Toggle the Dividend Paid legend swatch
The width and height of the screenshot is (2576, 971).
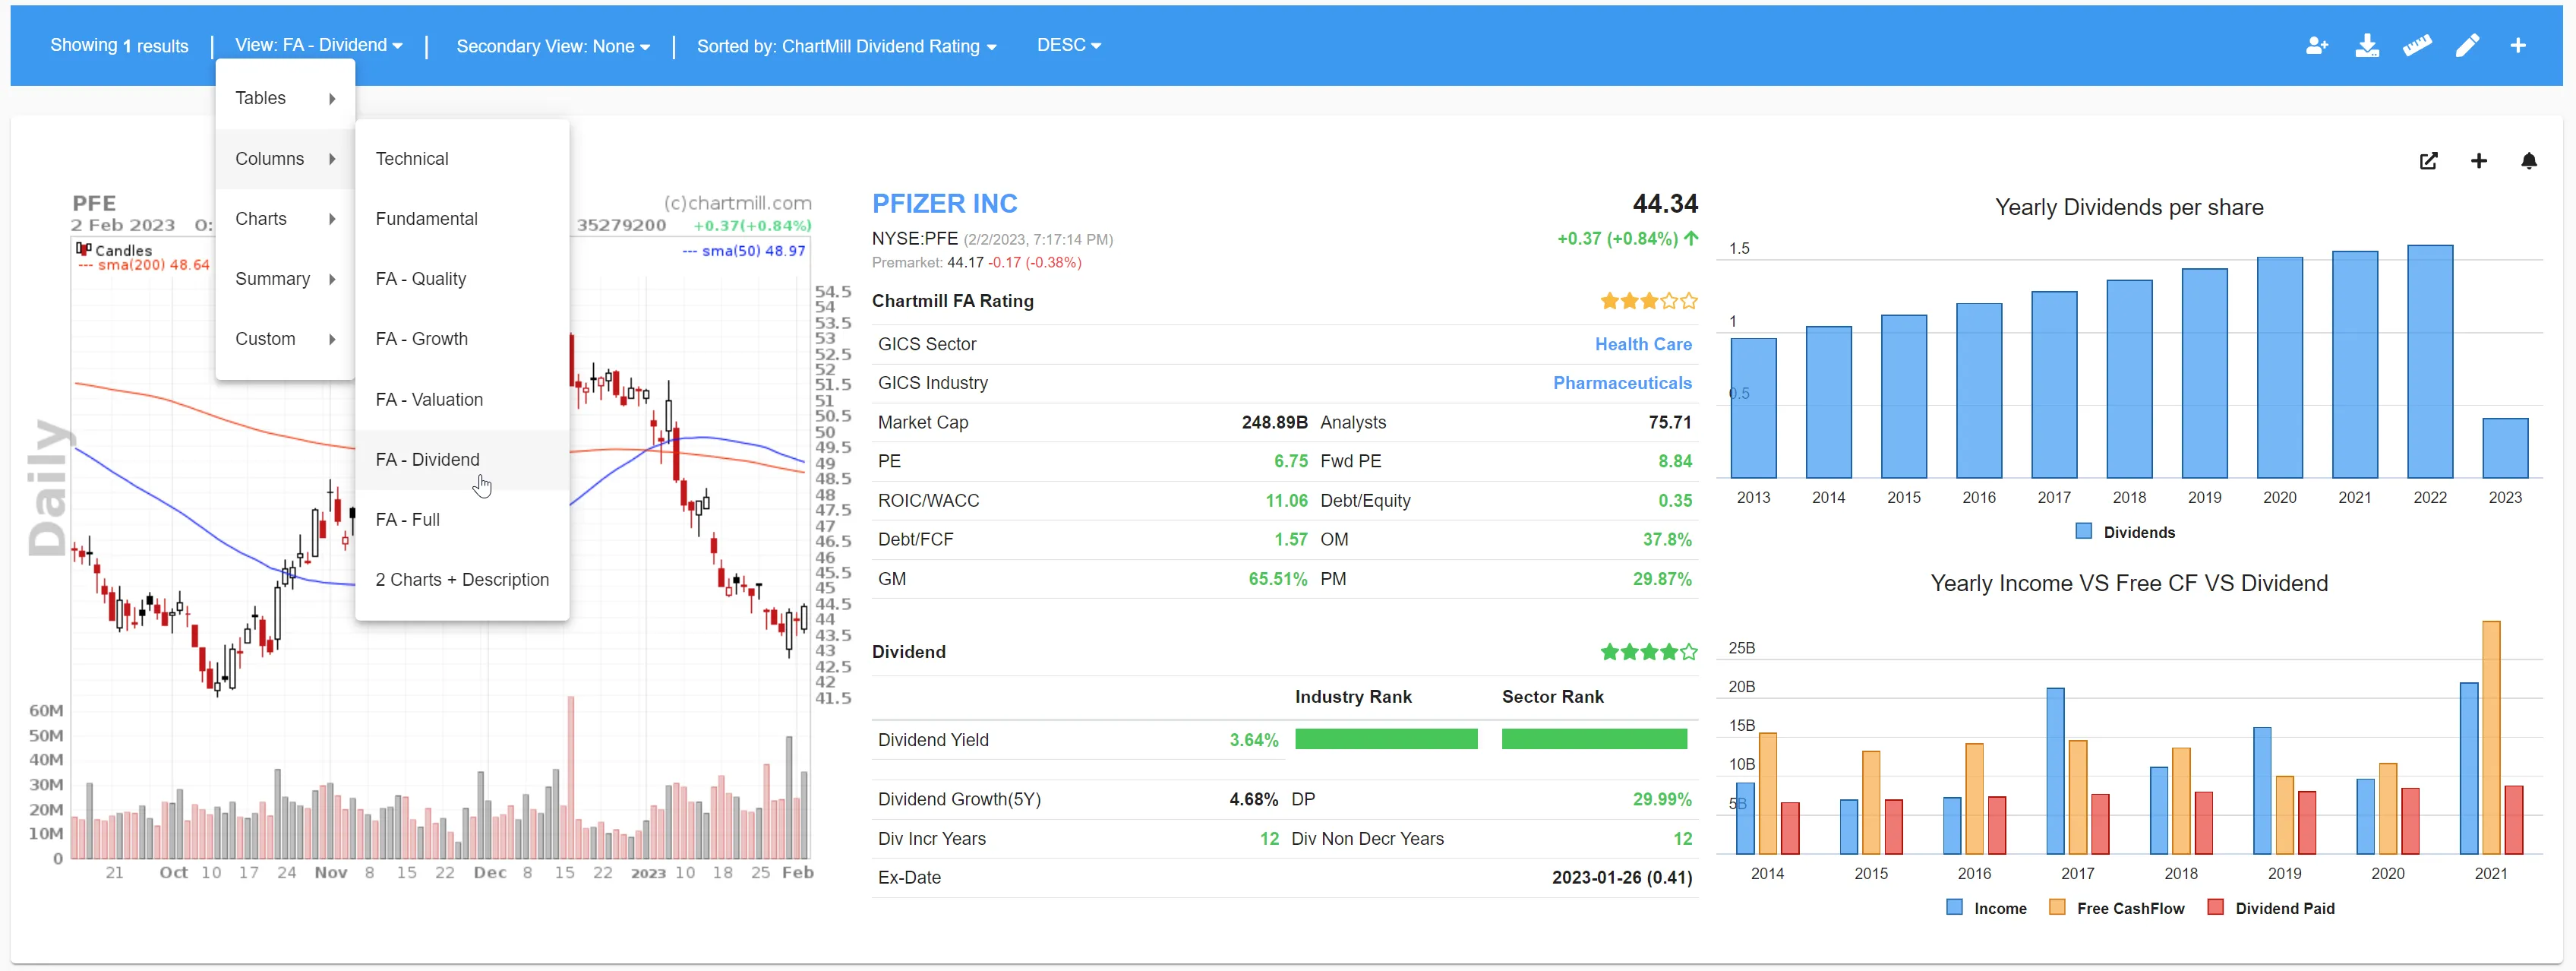2215,908
